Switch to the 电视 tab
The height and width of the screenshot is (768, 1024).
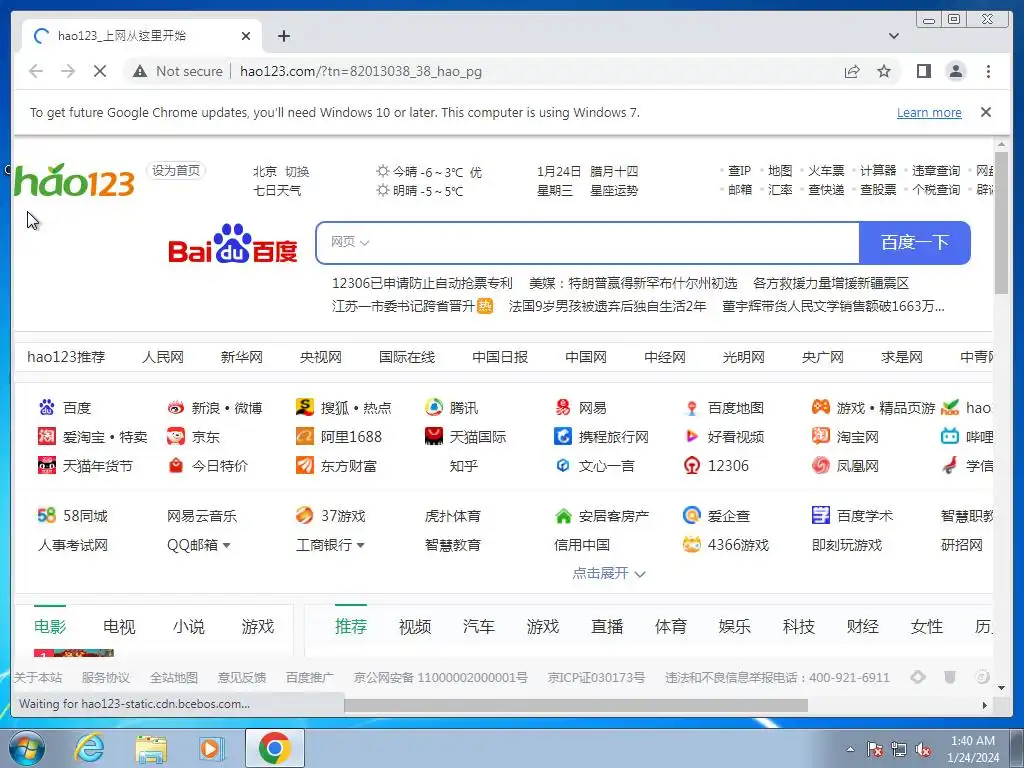(x=119, y=626)
